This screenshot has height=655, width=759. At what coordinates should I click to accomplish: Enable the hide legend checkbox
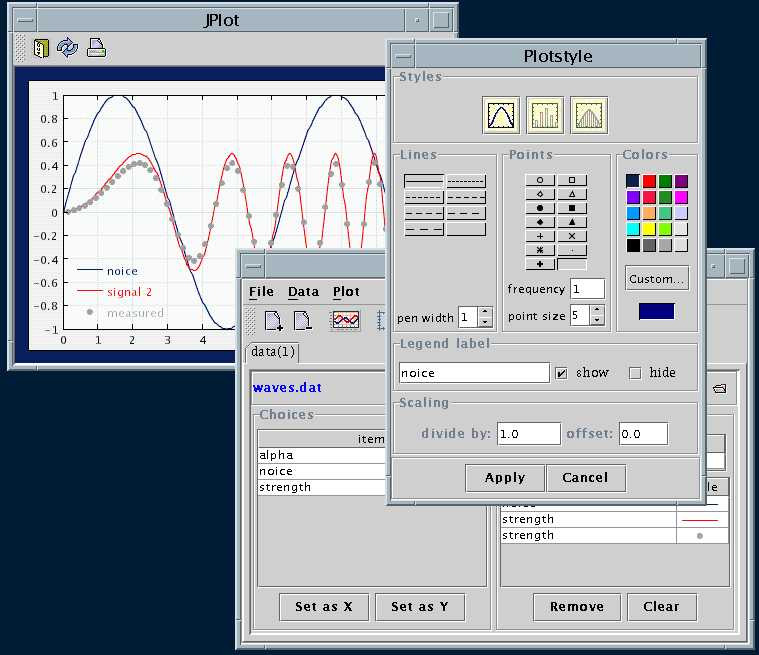[x=635, y=373]
